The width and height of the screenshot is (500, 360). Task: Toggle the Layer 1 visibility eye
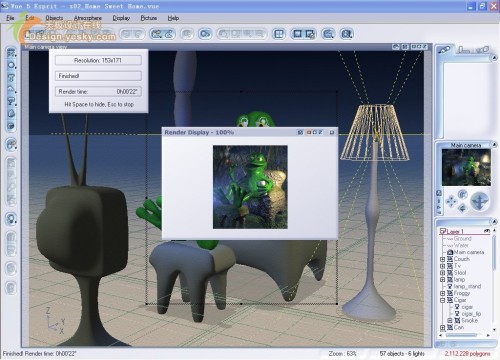tap(486, 231)
